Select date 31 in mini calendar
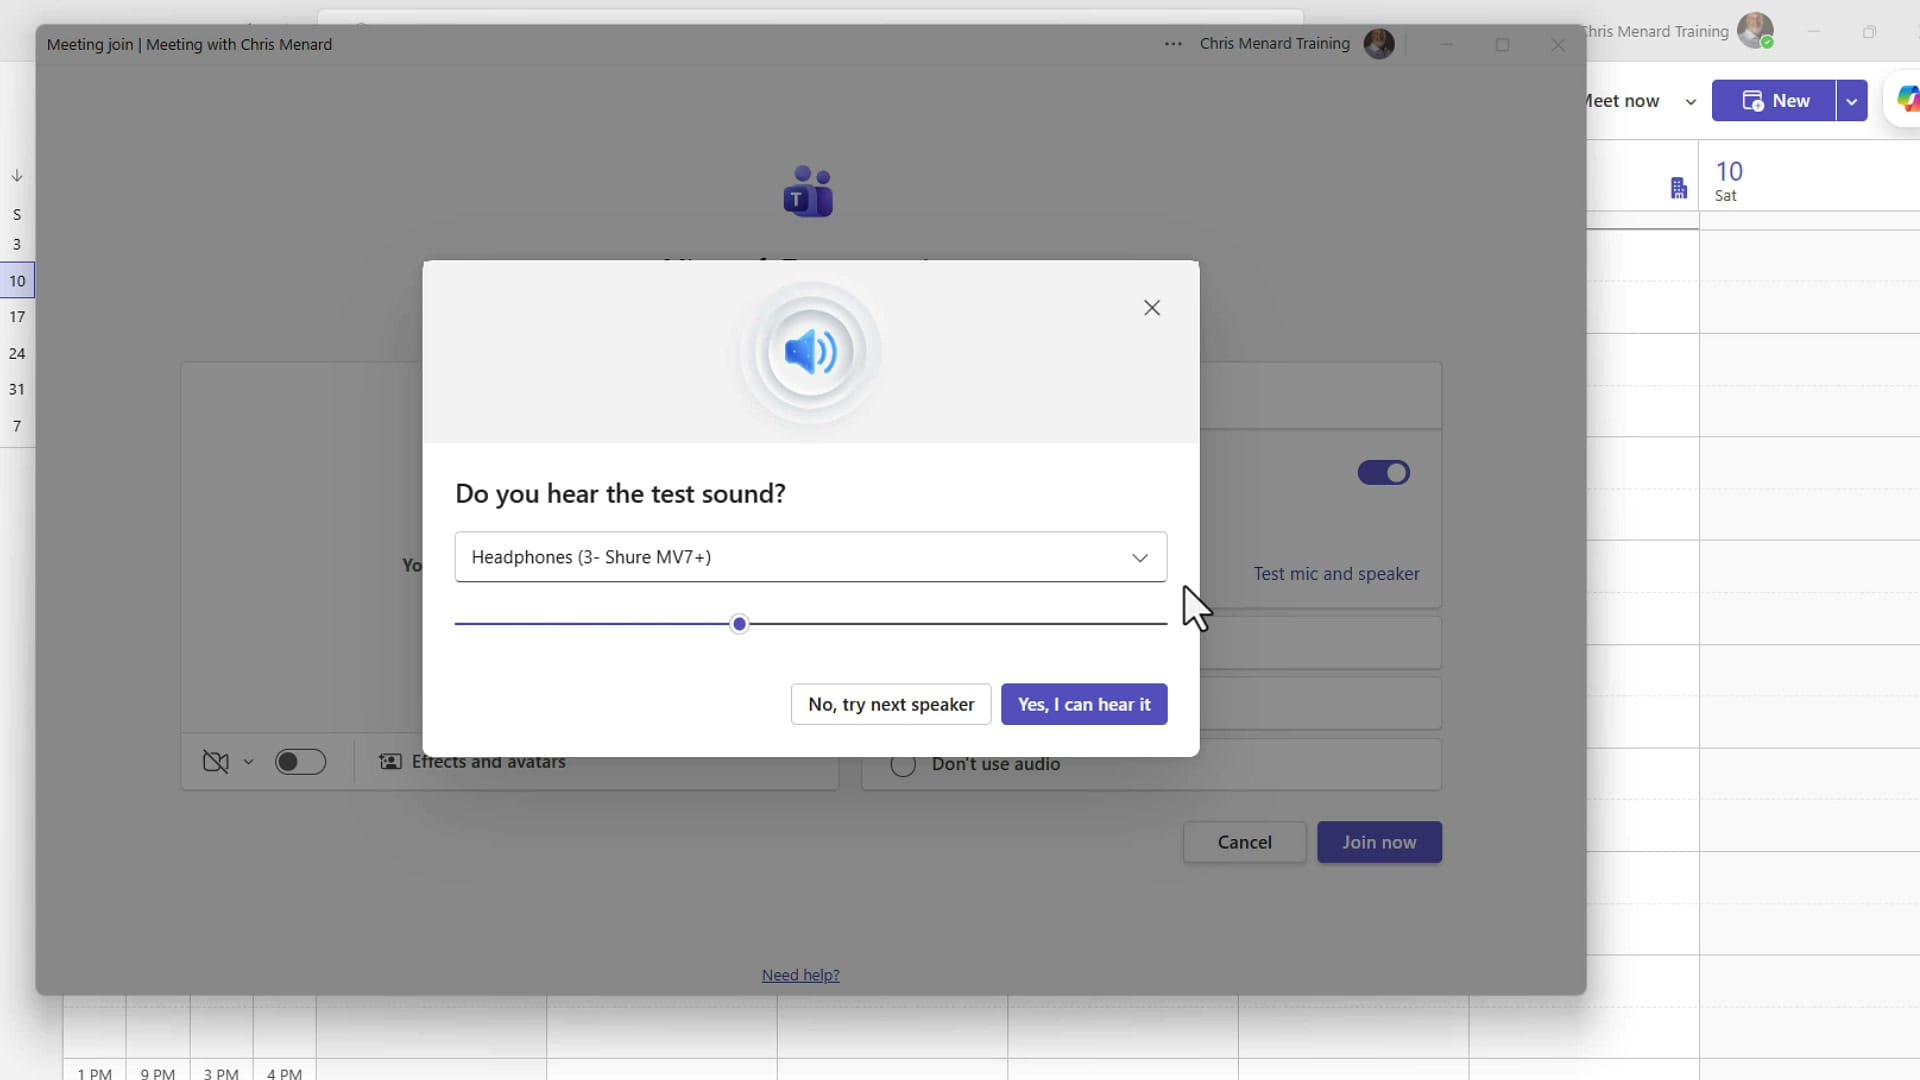Viewport: 1920px width, 1080px height. [x=17, y=390]
